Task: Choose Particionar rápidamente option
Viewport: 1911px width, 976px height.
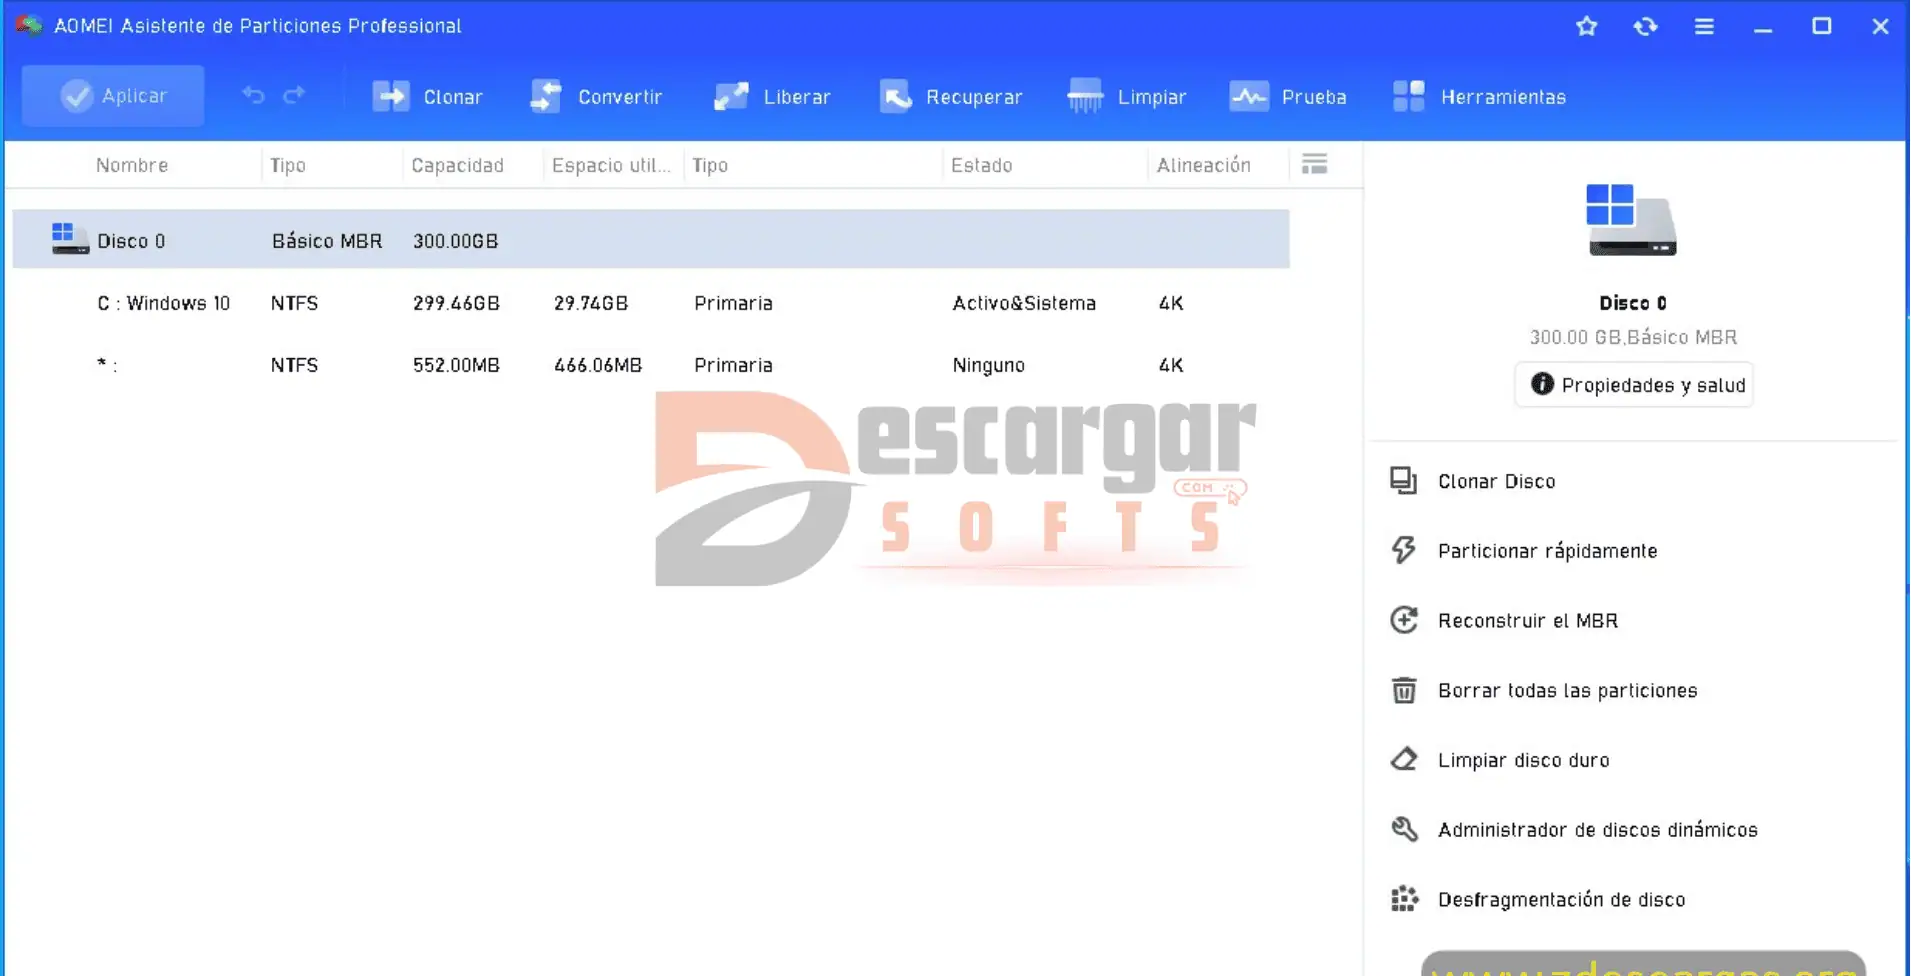Action: click(x=1547, y=551)
